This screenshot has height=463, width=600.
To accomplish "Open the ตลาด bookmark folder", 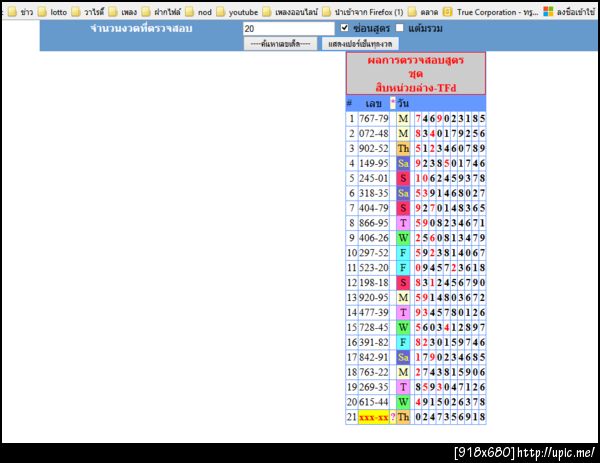I will coord(423,12).
